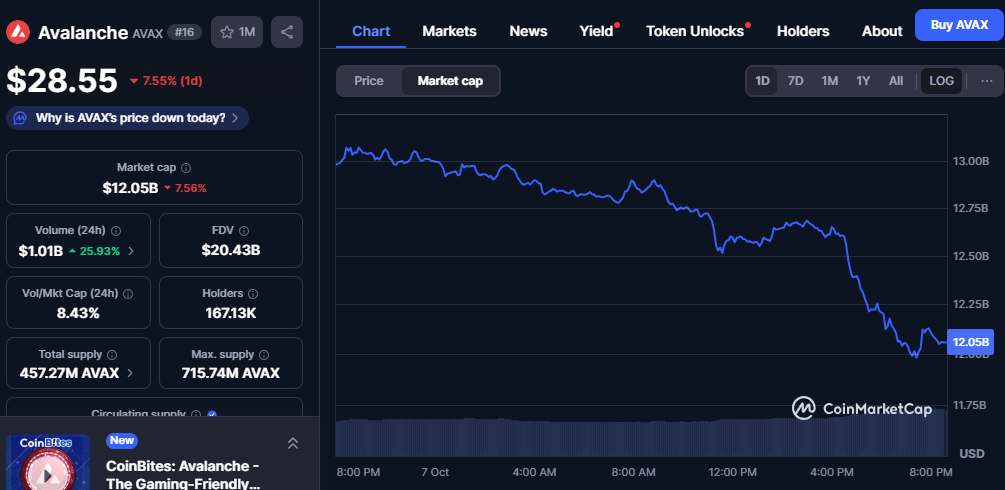Open the Markets tab
1005x490 pixels.
(449, 31)
